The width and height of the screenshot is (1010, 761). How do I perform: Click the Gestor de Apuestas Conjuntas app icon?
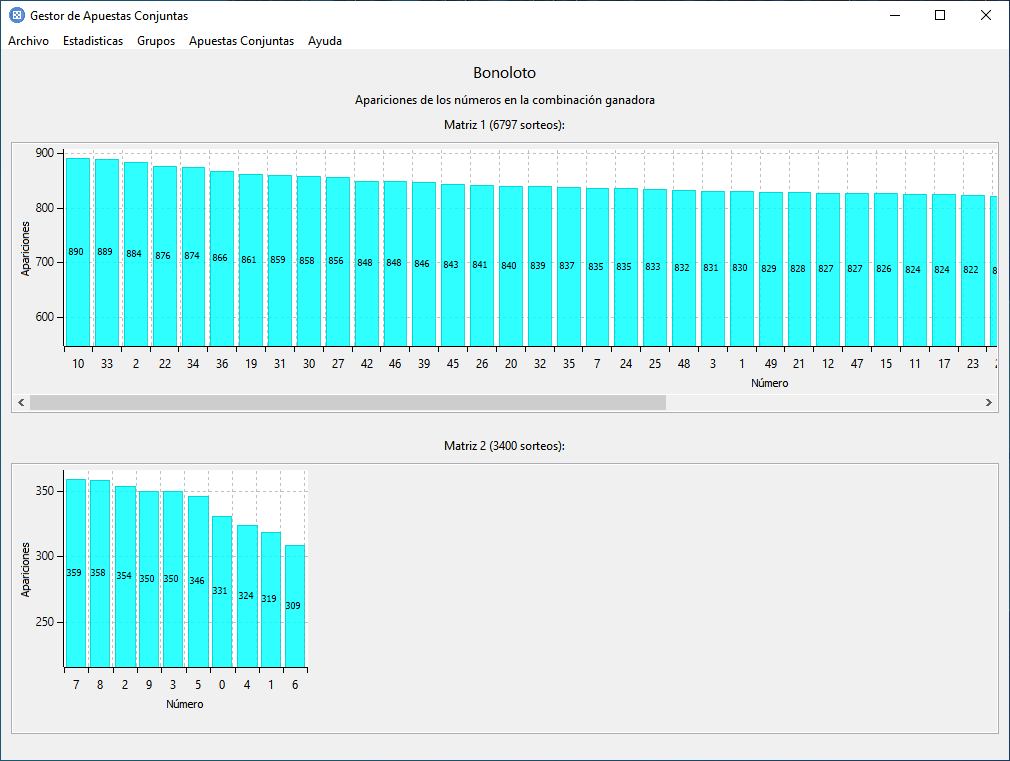click(x=17, y=15)
